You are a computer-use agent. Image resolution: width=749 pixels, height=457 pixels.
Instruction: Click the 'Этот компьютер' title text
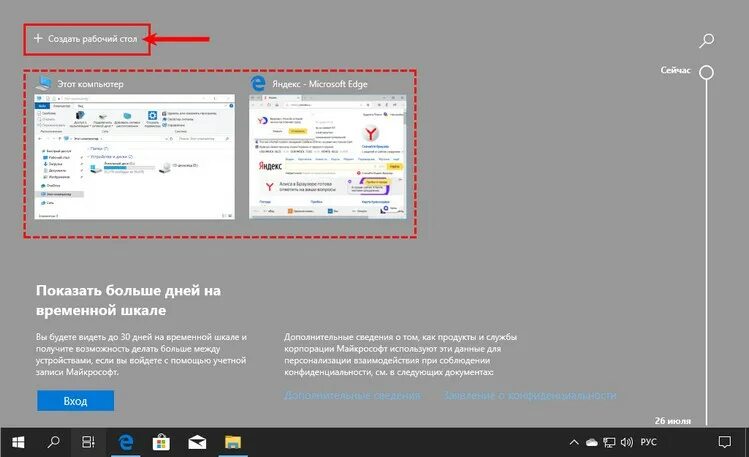(90, 84)
